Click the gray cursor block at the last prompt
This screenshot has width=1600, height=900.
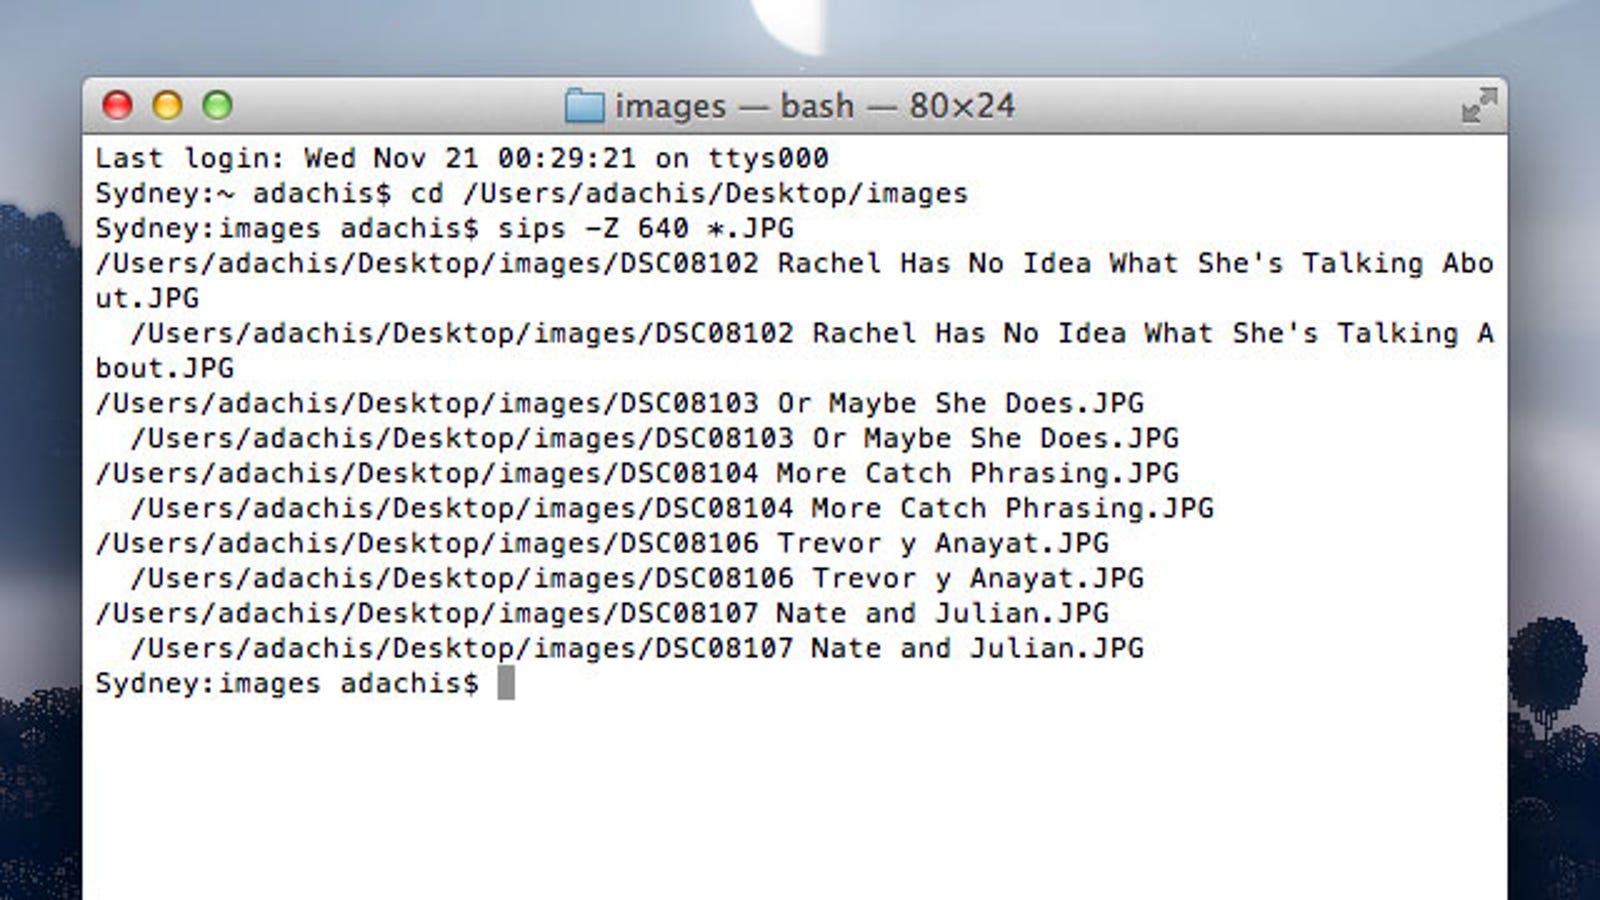(x=506, y=683)
